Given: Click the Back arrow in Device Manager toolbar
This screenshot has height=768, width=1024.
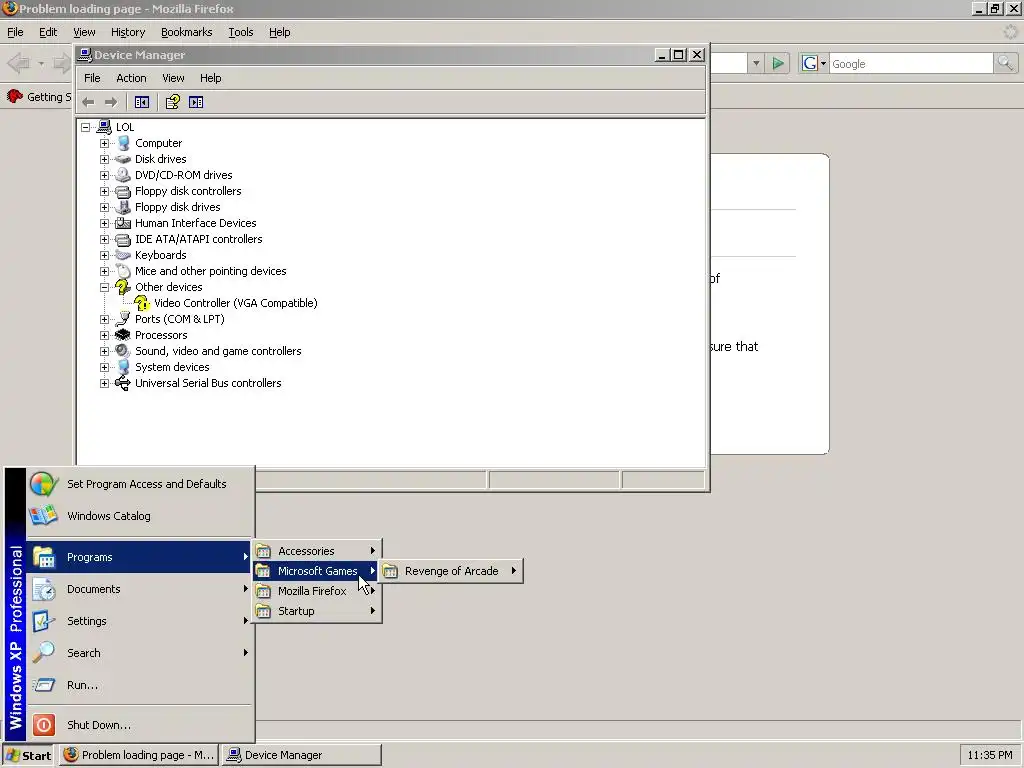Looking at the screenshot, I should [x=88, y=102].
